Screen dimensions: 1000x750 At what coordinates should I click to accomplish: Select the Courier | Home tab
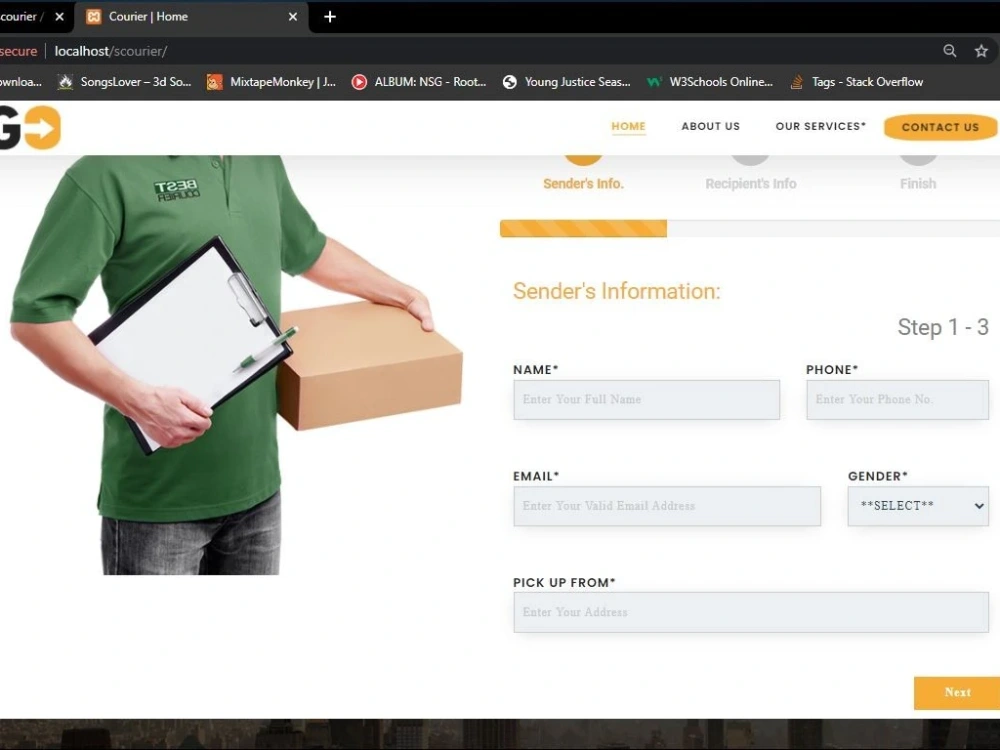click(191, 17)
